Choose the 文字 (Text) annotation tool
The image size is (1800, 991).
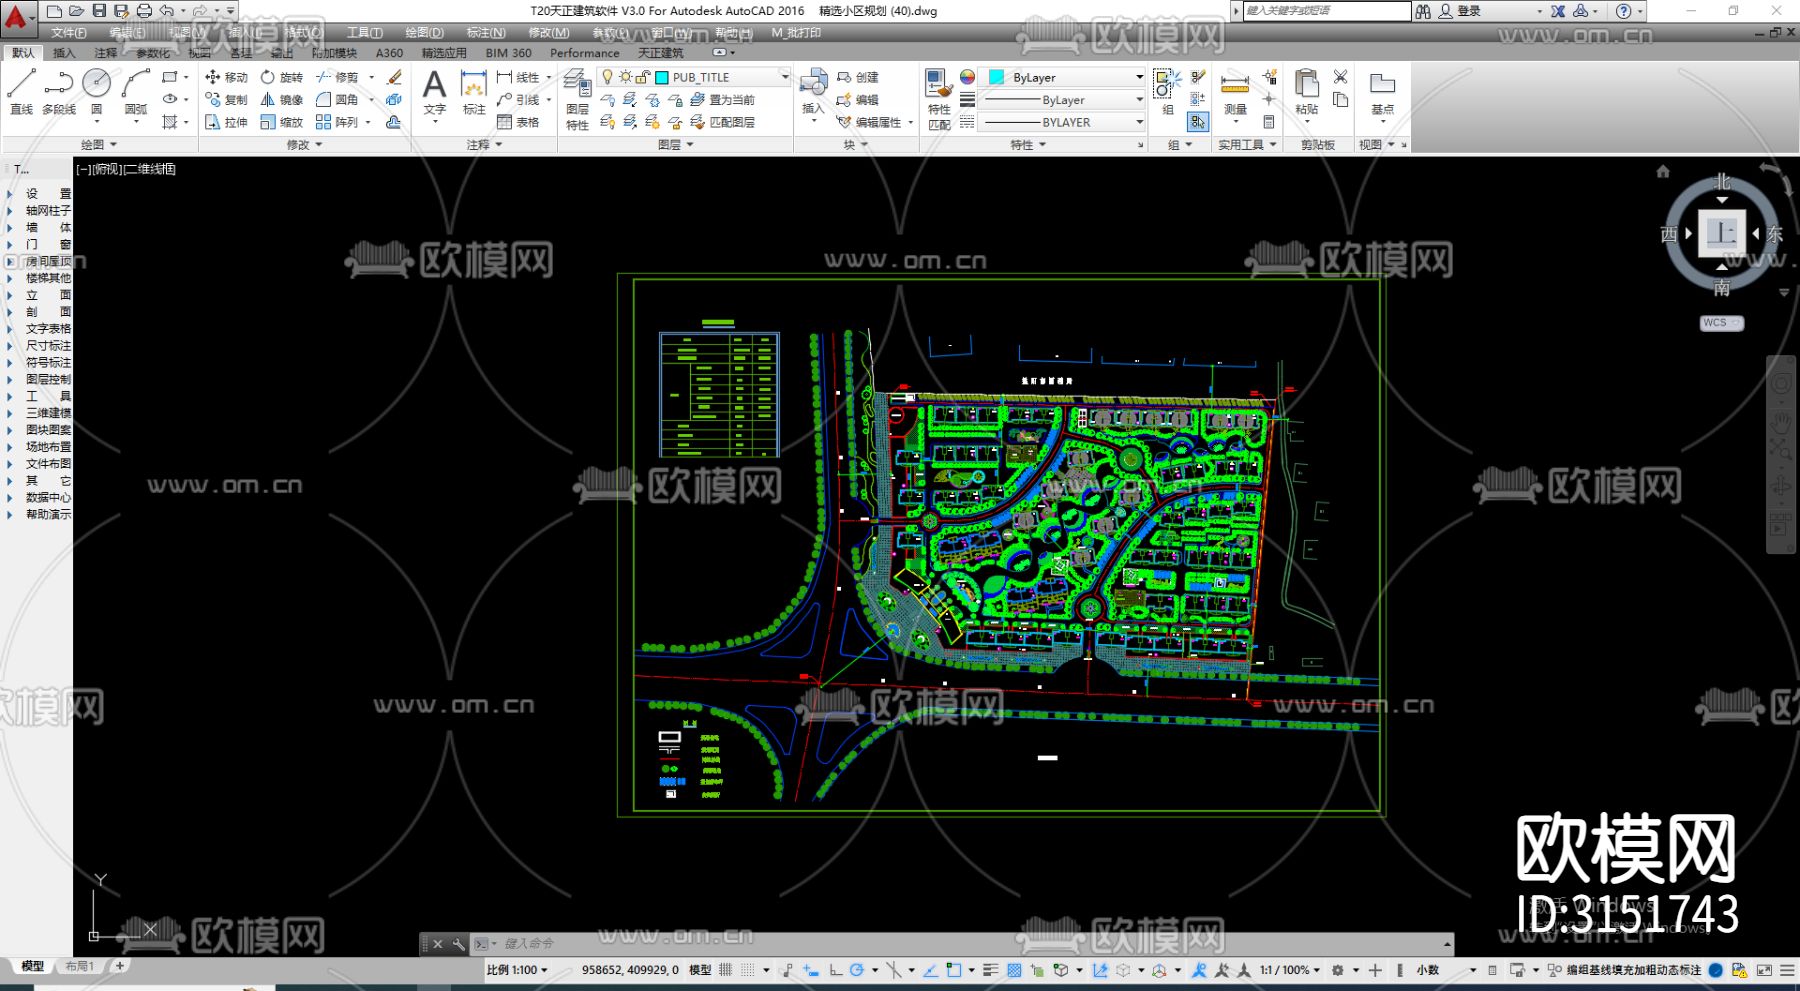tap(434, 92)
